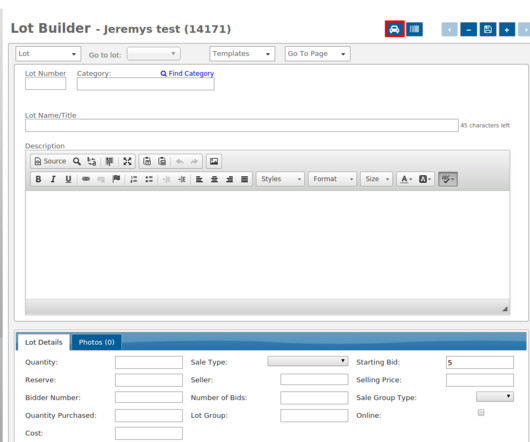
Task: Click the barcode icon button
Action: [x=414, y=29]
